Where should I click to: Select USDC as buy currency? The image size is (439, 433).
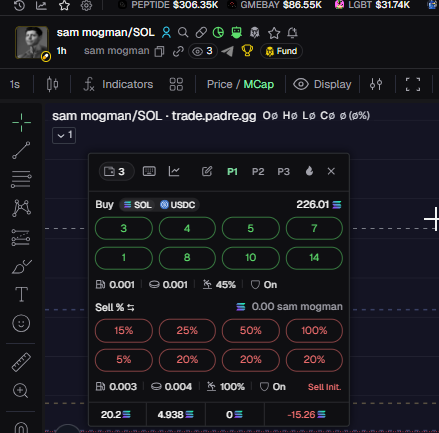click(178, 205)
